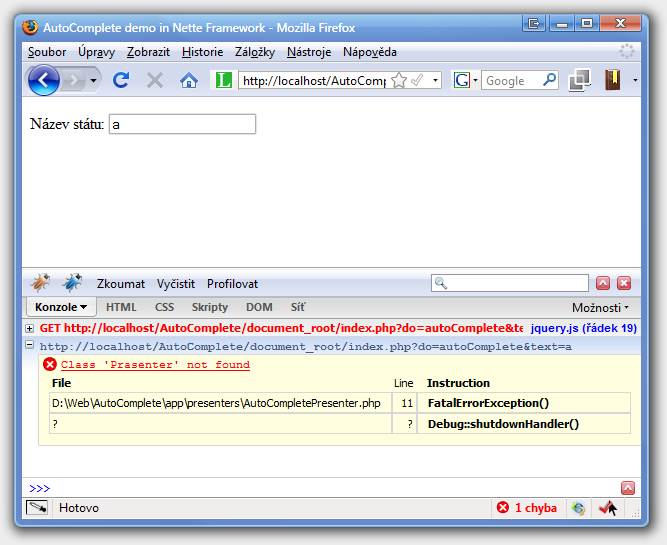Click the grey index.php?do=autoComplete&text=a URL
667x545 pixels.
305,347
